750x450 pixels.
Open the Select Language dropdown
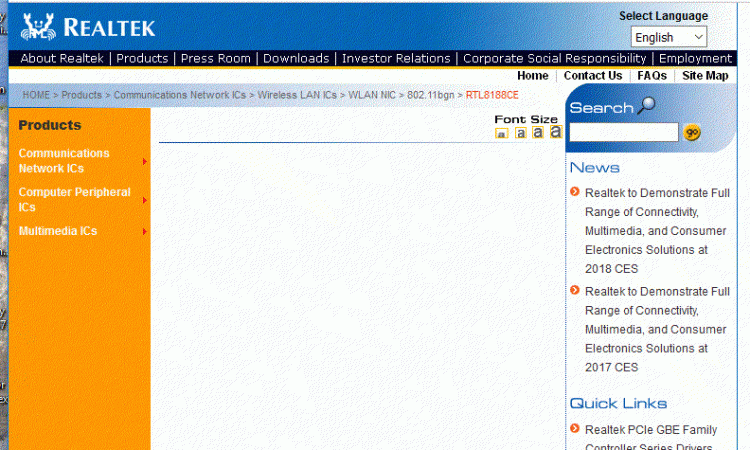669,37
